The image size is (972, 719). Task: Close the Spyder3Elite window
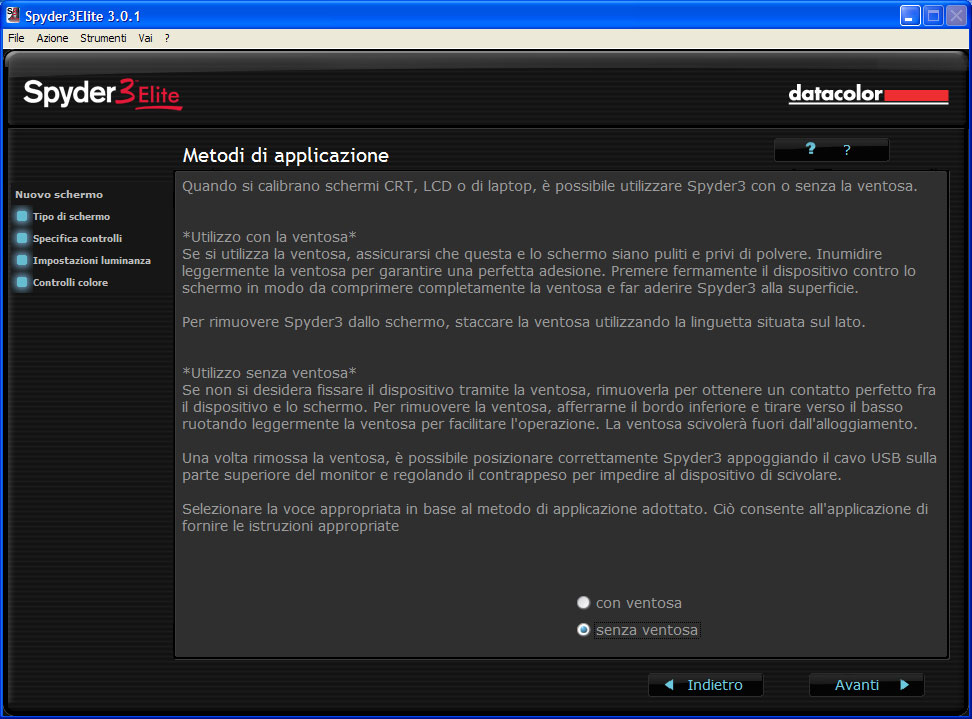[957, 15]
